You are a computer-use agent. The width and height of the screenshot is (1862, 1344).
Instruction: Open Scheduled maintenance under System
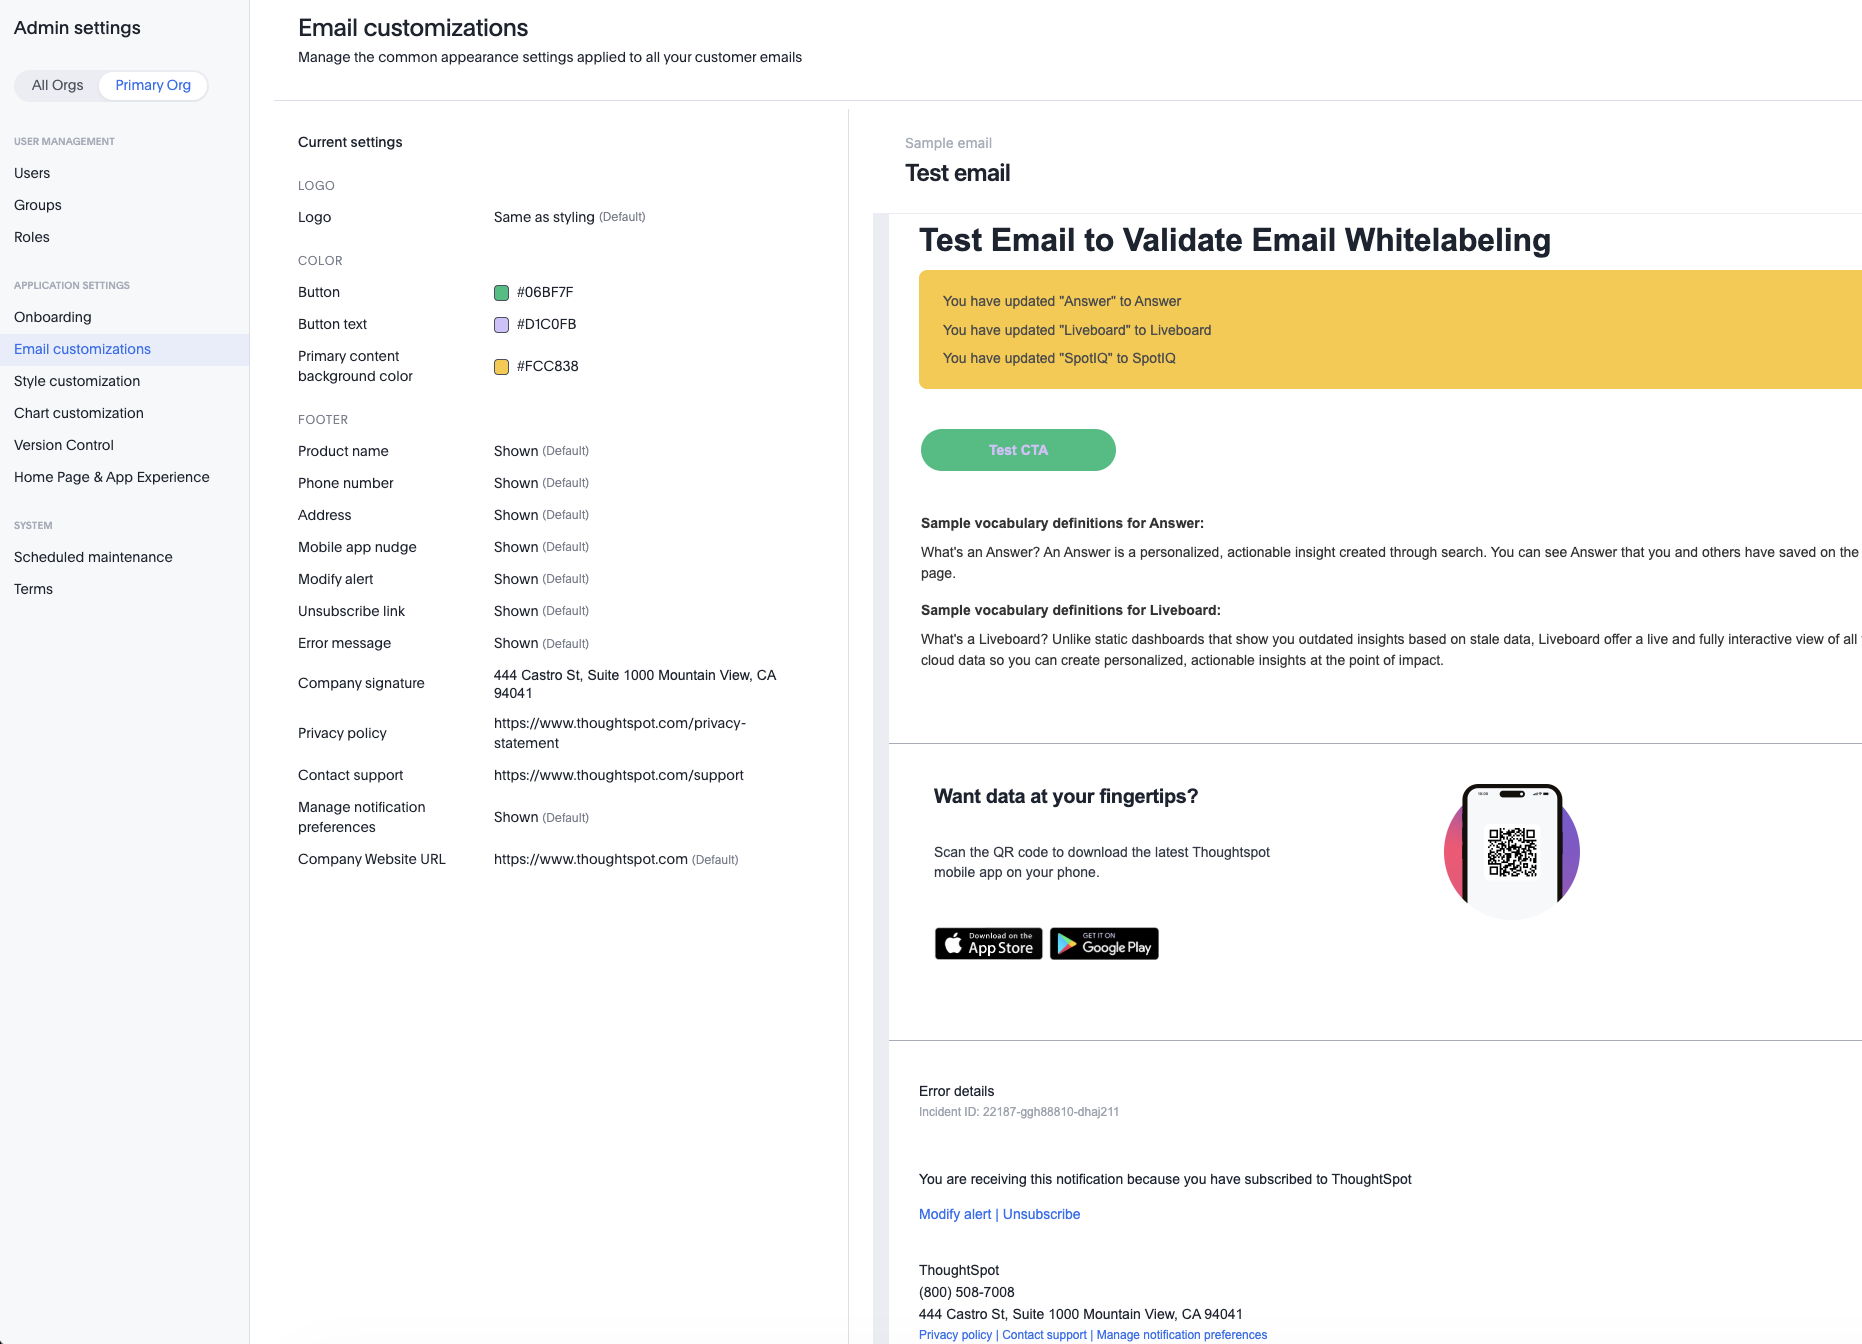(x=93, y=557)
